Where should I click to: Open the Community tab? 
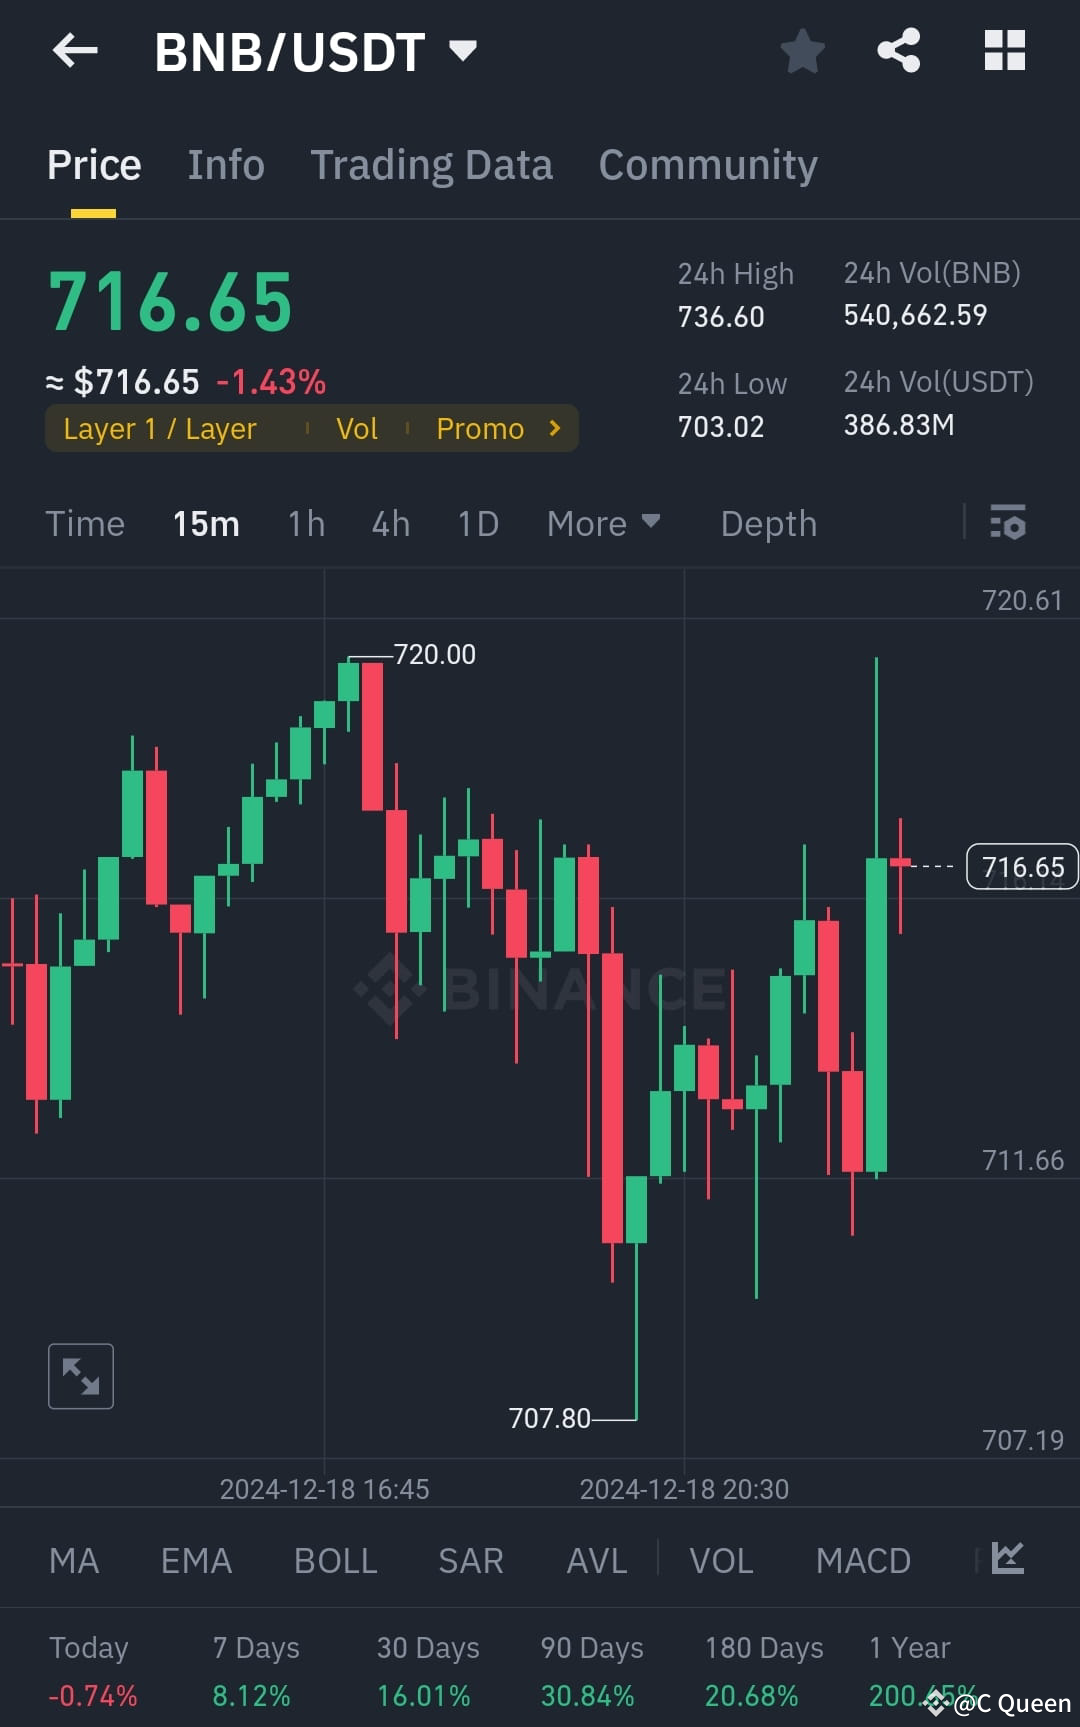pyautogui.click(x=708, y=163)
